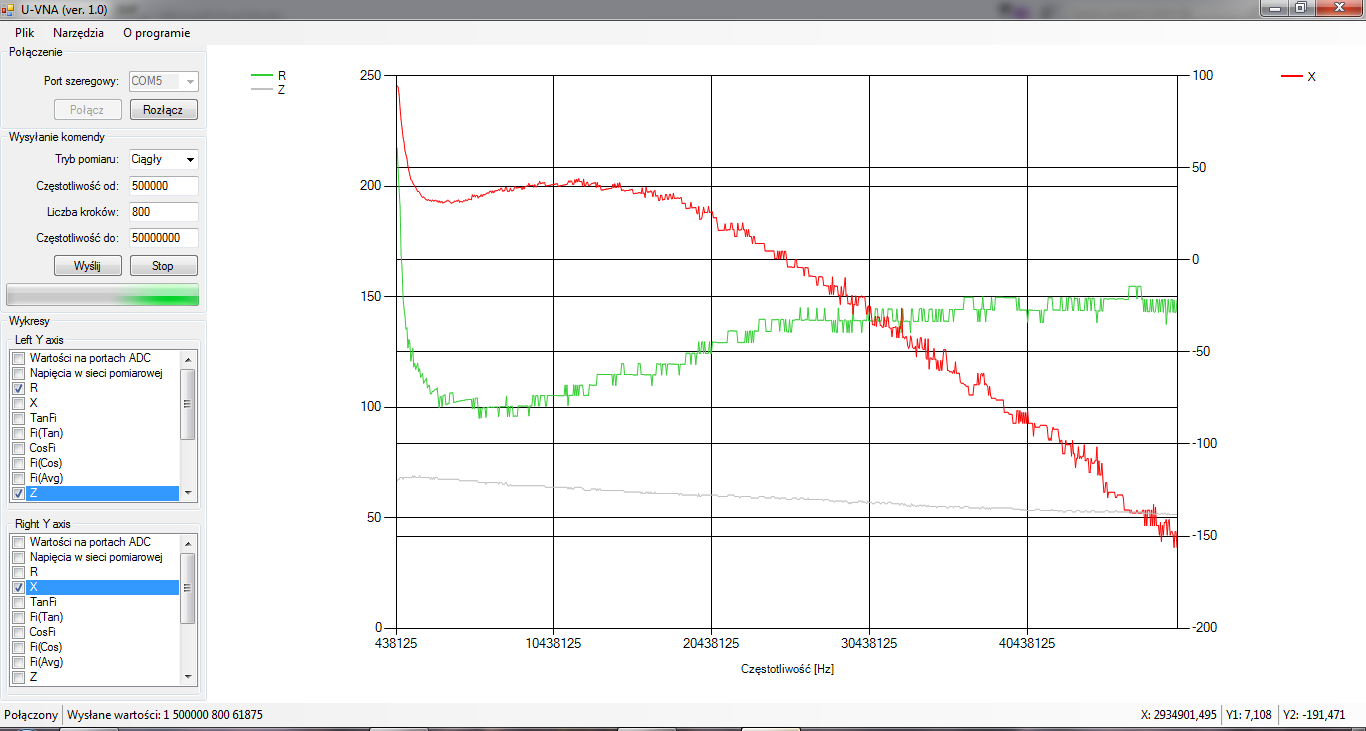Click the green R legend line marker
The width and height of the screenshot is (1366, 731).
click(262, 75)
